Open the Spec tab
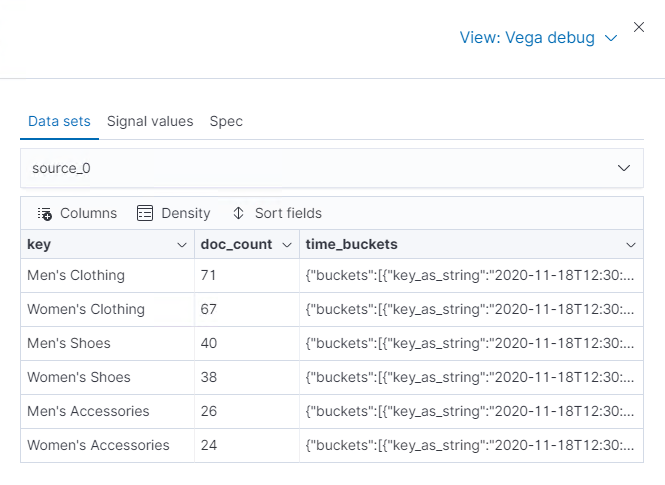The image size is (665, 485). [x=226, y=121]
